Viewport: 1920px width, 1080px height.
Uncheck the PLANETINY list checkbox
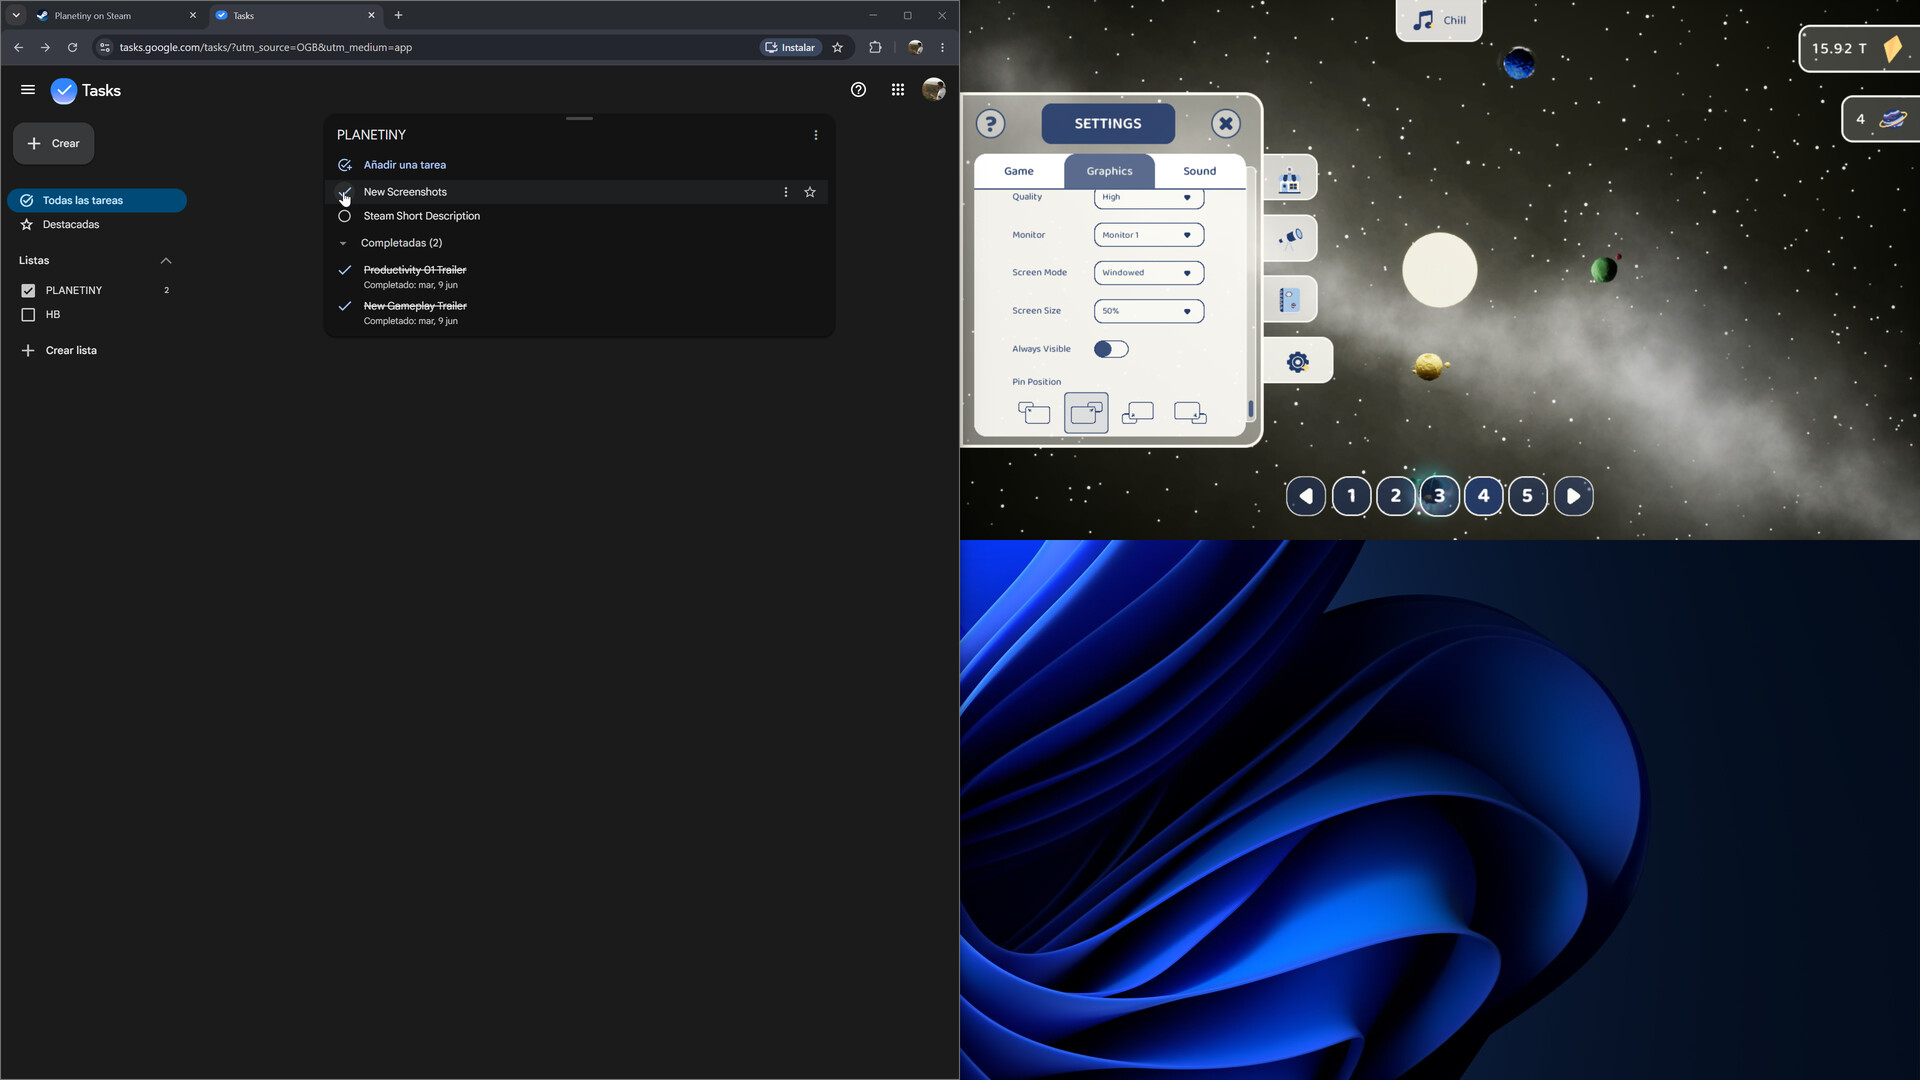(x=28, y=291)
